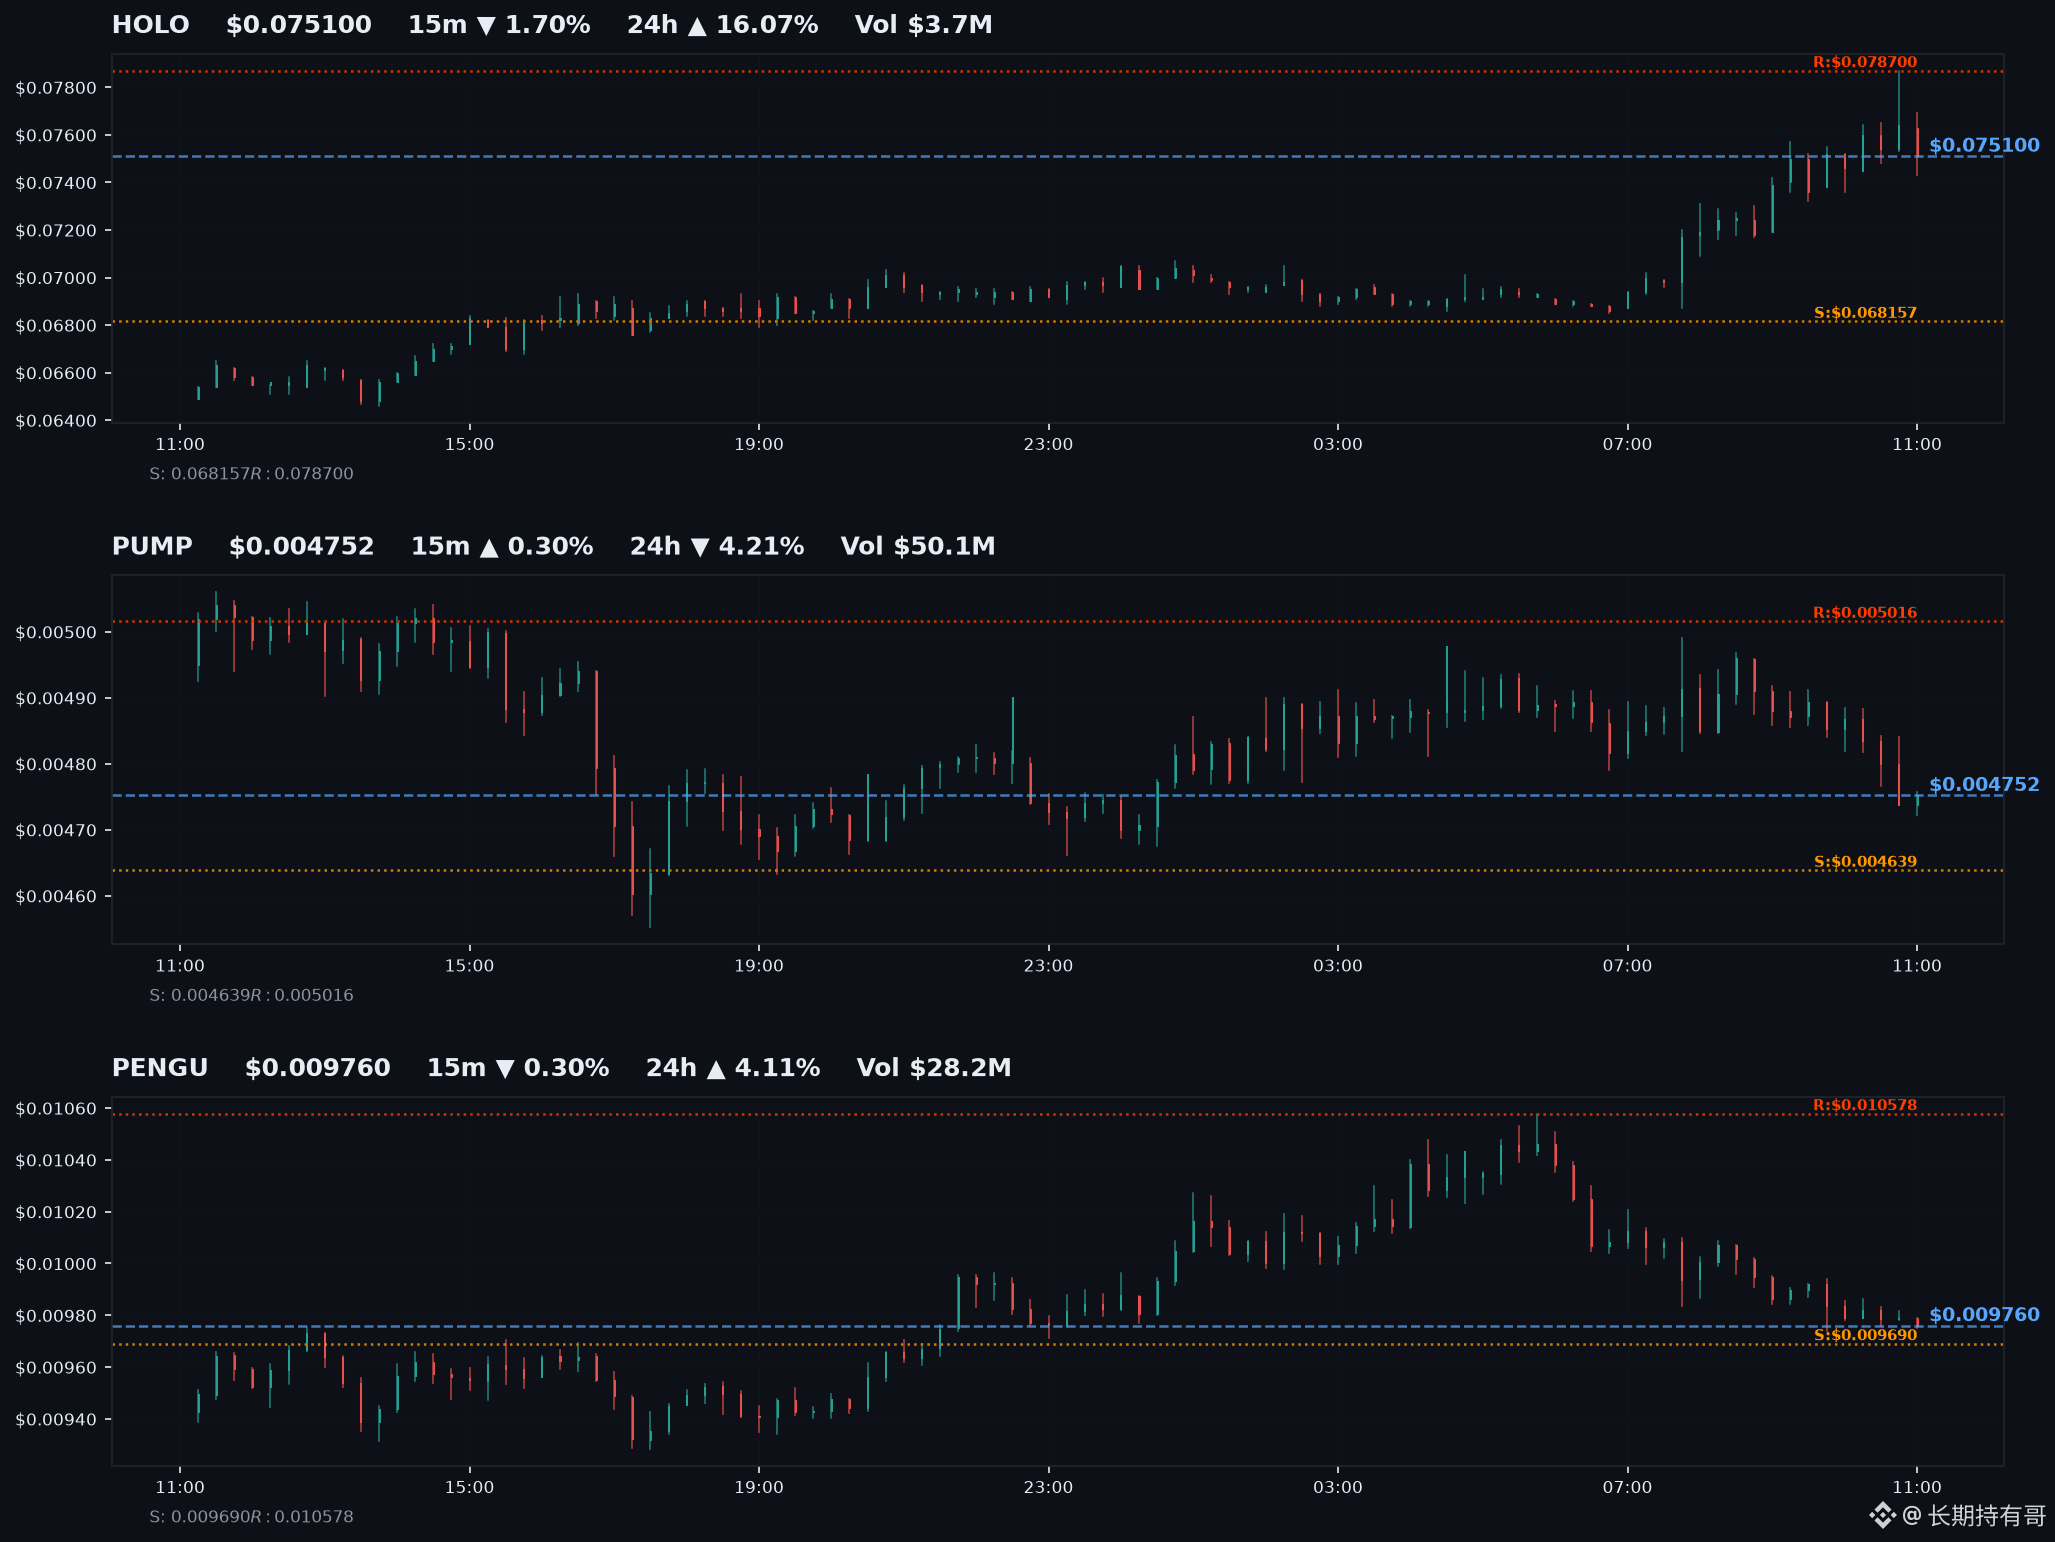Click the $0.00500 y-axis label
2055x1542 pixels.
(x=56, y=632)
